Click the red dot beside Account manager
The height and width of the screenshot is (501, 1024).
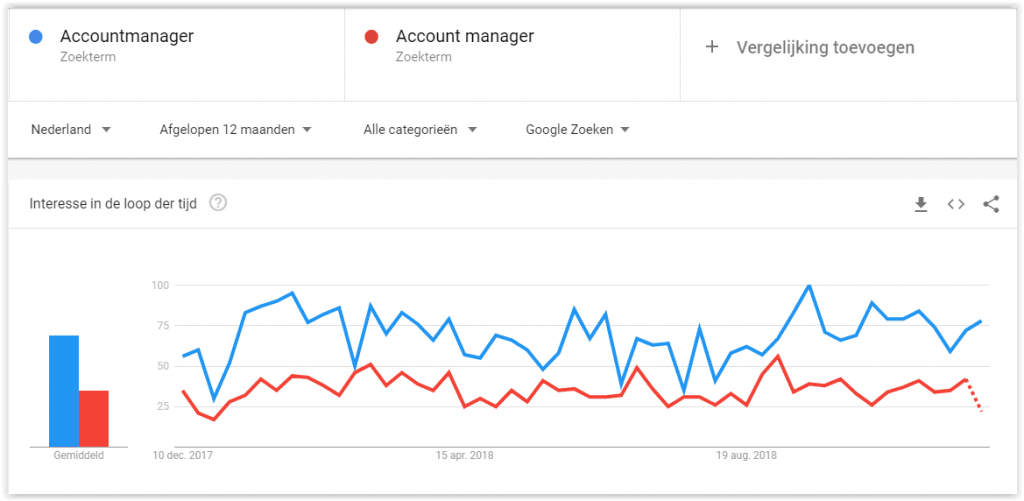click(x=371, y=37)
